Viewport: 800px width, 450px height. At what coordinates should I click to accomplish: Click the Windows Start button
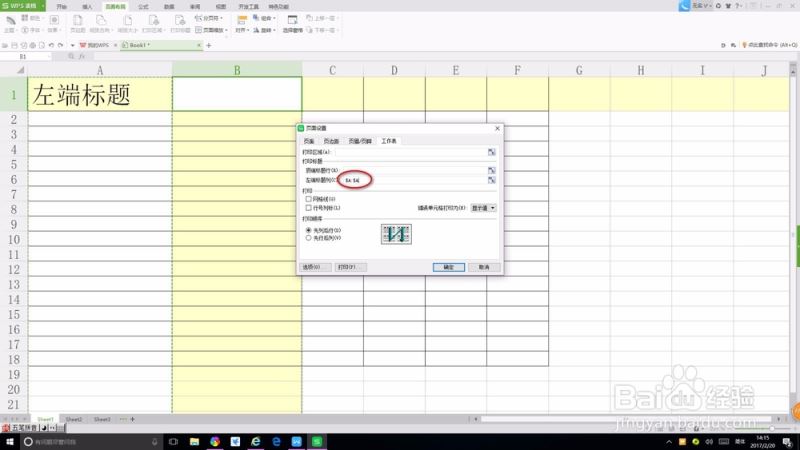pyautogui.click(x=9, y=441)
